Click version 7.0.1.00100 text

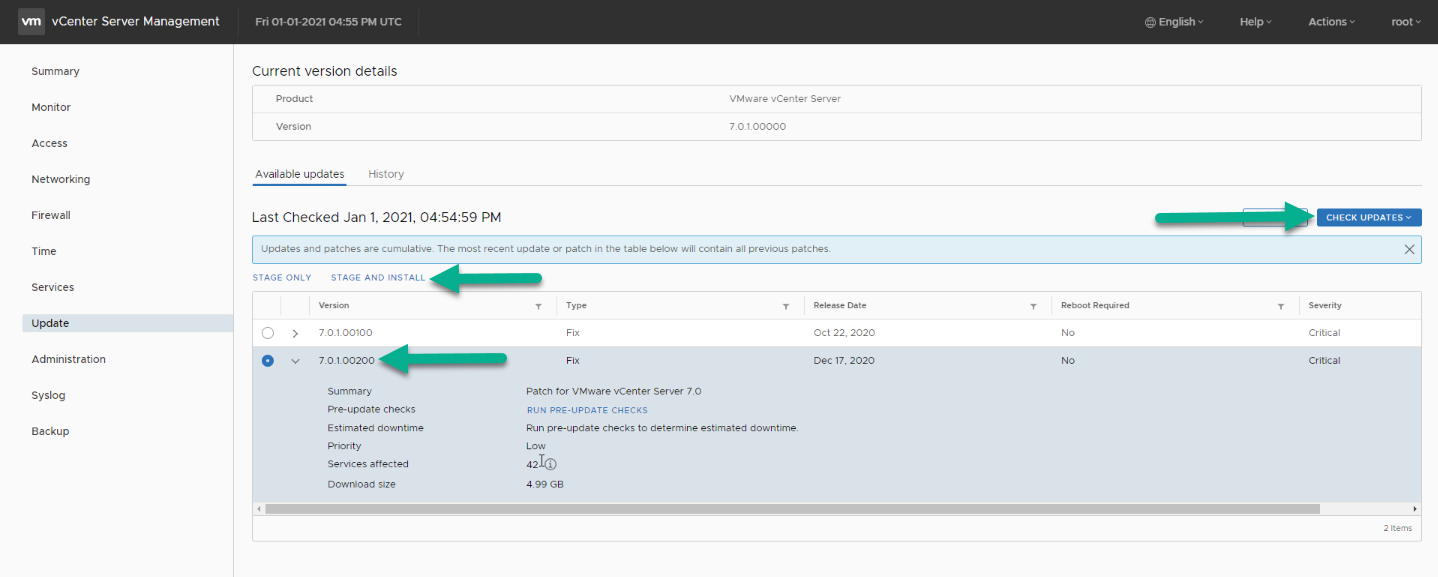tap(346, 333)
